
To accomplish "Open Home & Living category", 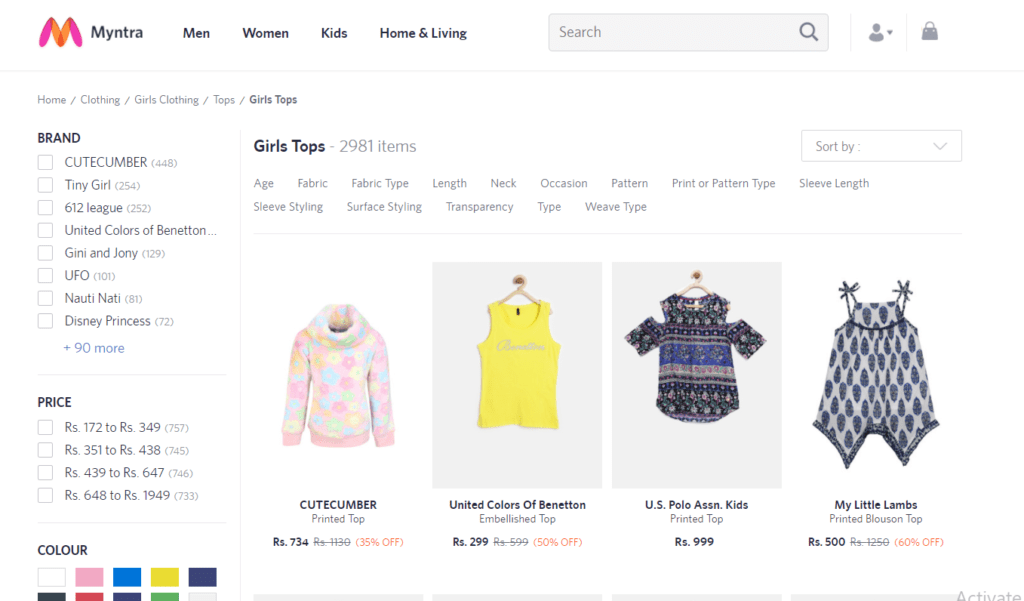I will coord(422,33).
